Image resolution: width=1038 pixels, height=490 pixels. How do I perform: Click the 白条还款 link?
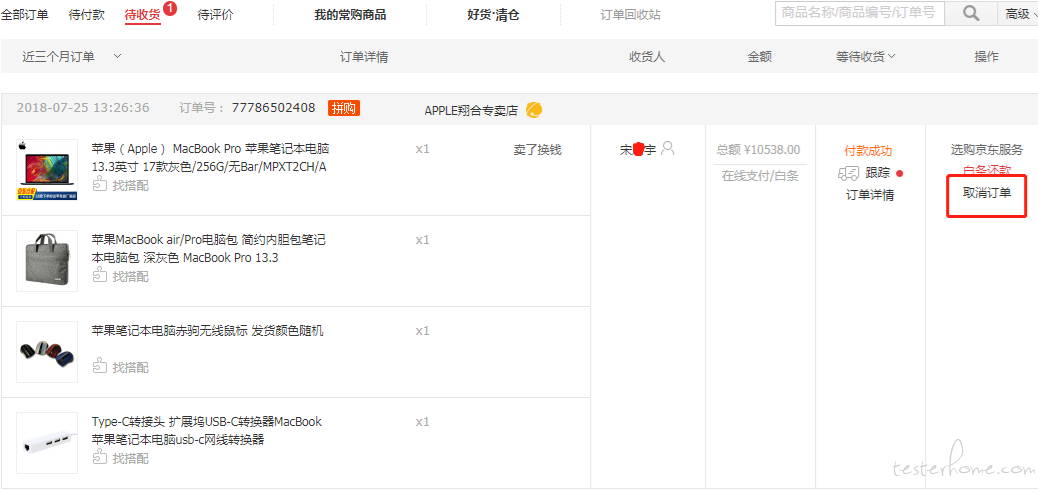987,170
